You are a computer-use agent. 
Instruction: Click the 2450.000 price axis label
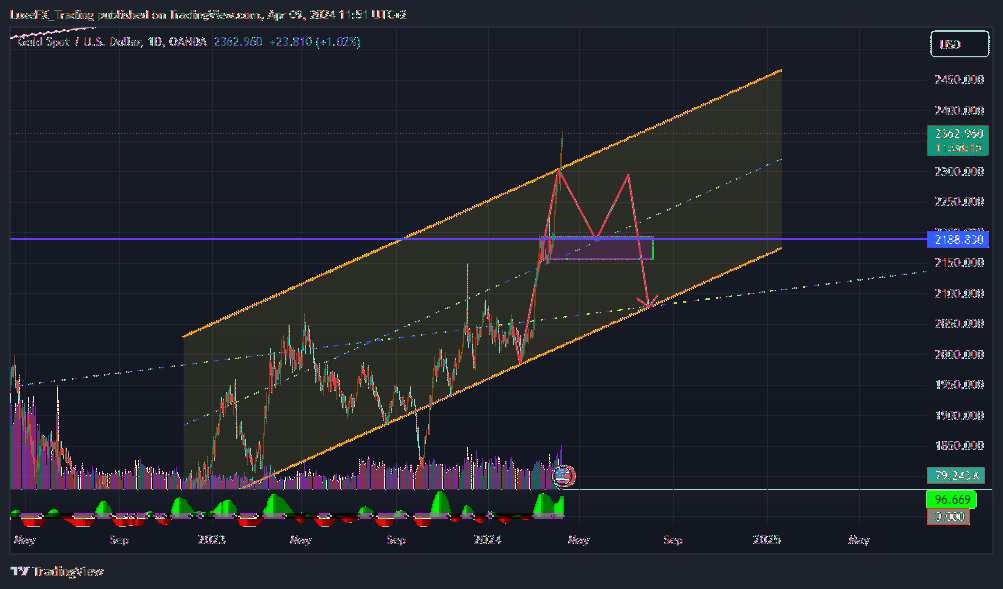(x=959, y=79)
